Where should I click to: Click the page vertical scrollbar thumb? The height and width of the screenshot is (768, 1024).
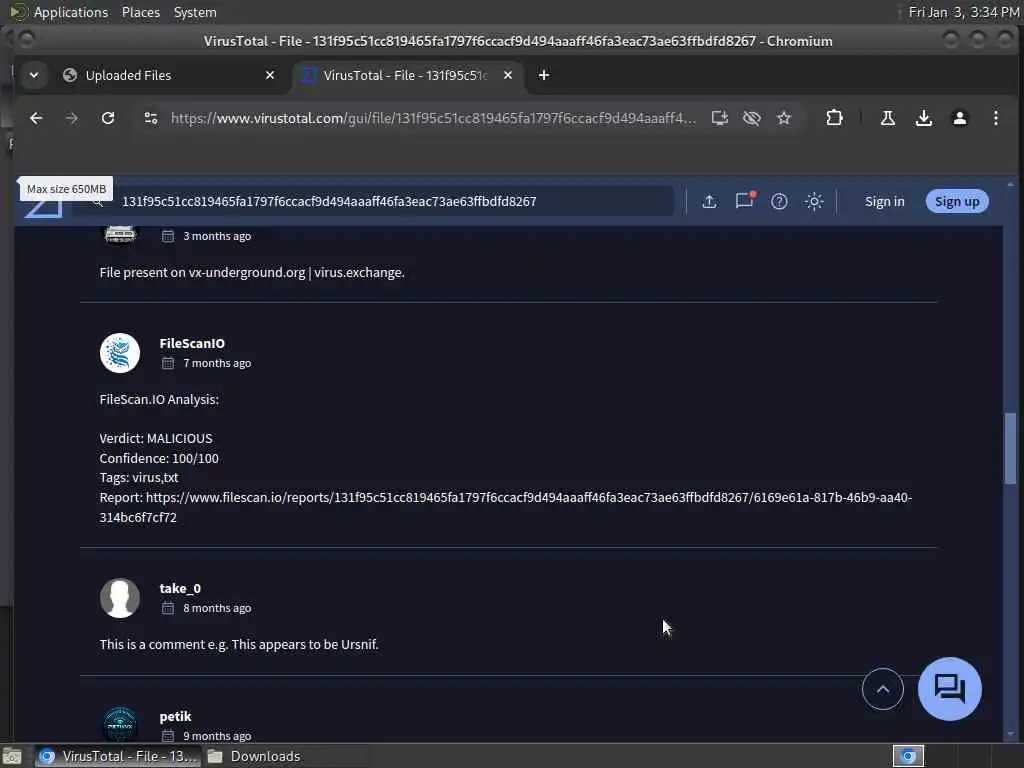pos(1010,448)
